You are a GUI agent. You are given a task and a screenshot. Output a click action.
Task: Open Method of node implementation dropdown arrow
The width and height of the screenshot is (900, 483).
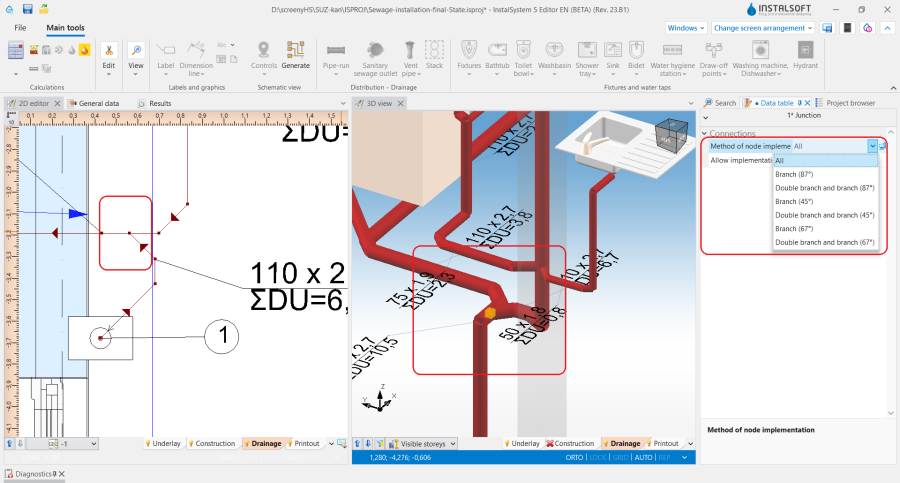[872, 146]
